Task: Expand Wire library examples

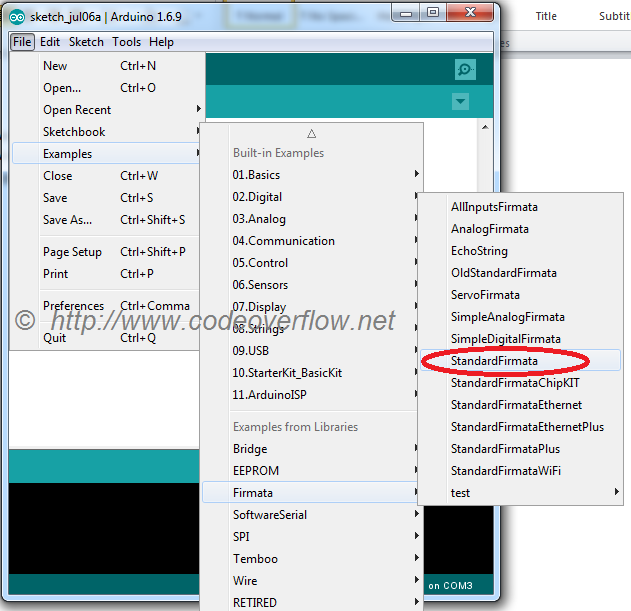Action: [x=311, y=581]
